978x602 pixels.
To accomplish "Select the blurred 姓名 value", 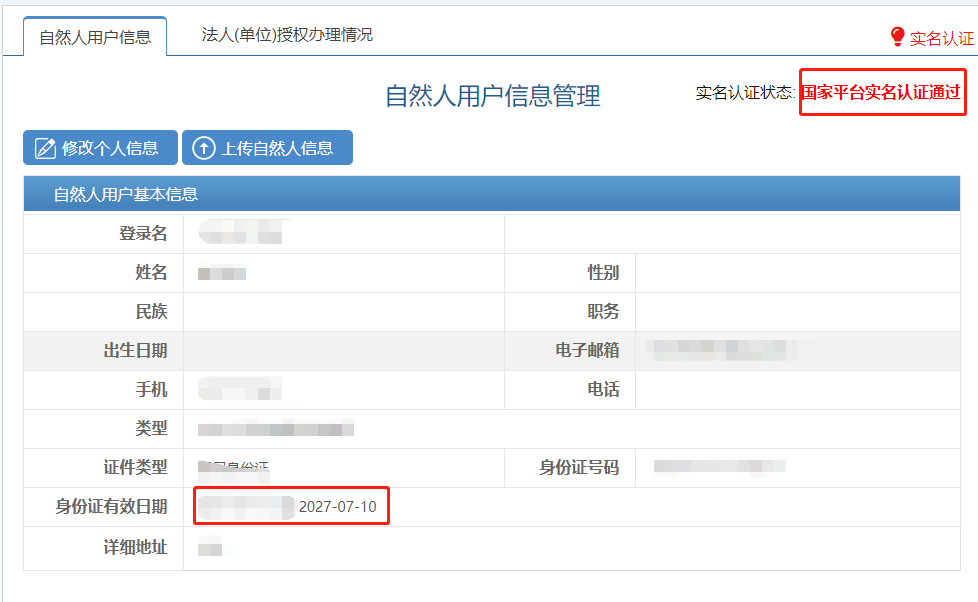I will click(x=222, y=273).
